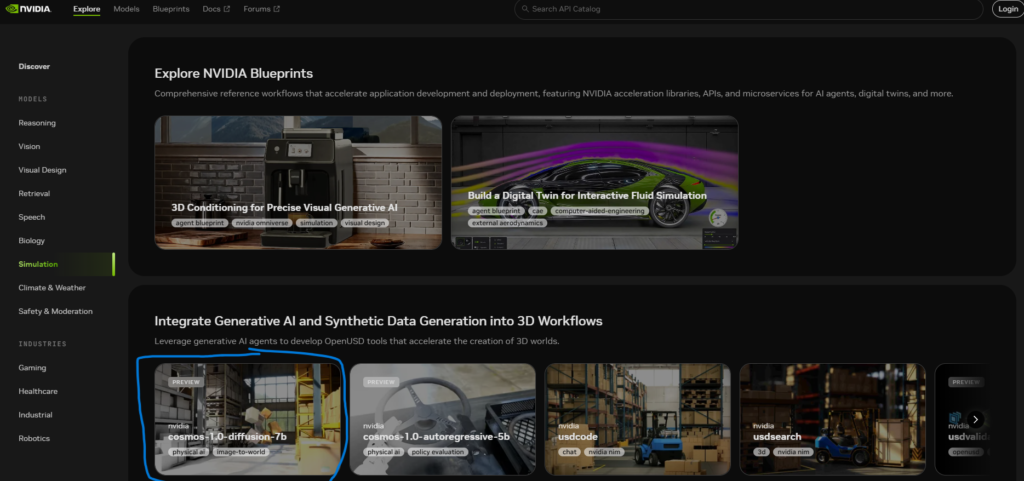Select Reasoning in the sidebar

(x=37, y=123)
